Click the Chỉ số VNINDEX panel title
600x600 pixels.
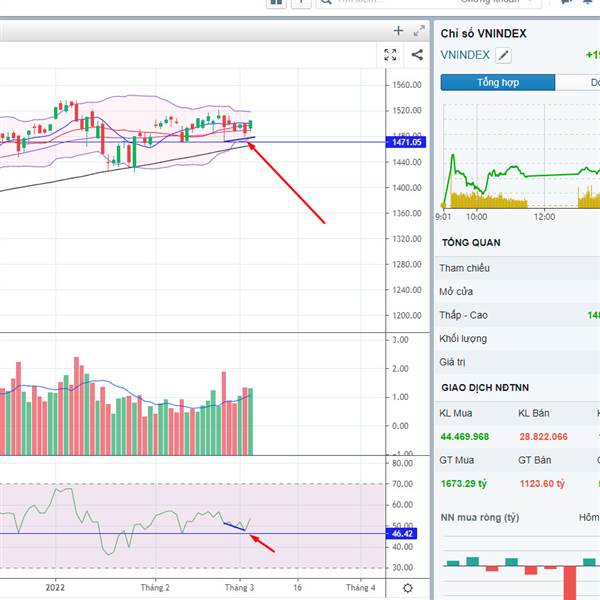[x=483, y=34]
